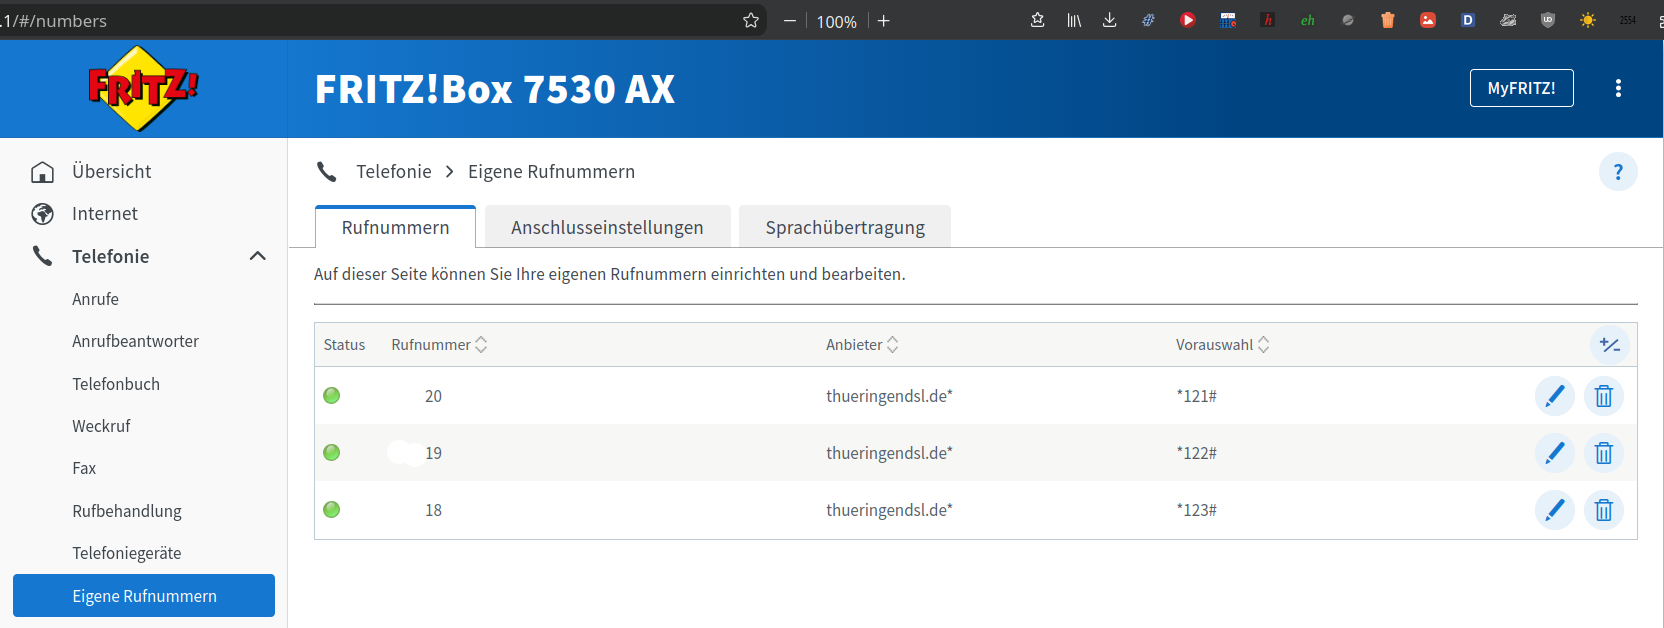
Task: Switch to the Anschlusseinstellungen tab
Action: pyautogui.click(x=607, y=227)
